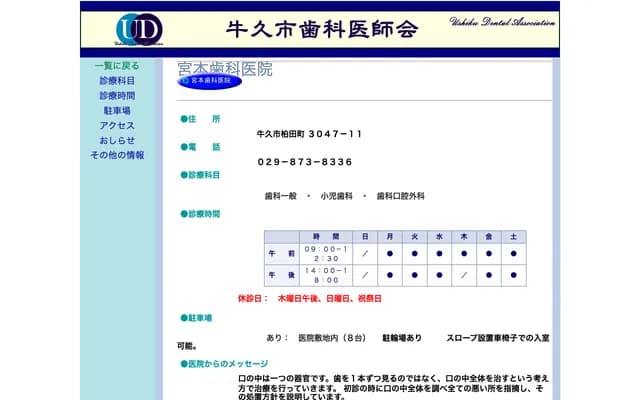
Task: Click 歯科口腔外科 specialty text
Action: (400, 196)
